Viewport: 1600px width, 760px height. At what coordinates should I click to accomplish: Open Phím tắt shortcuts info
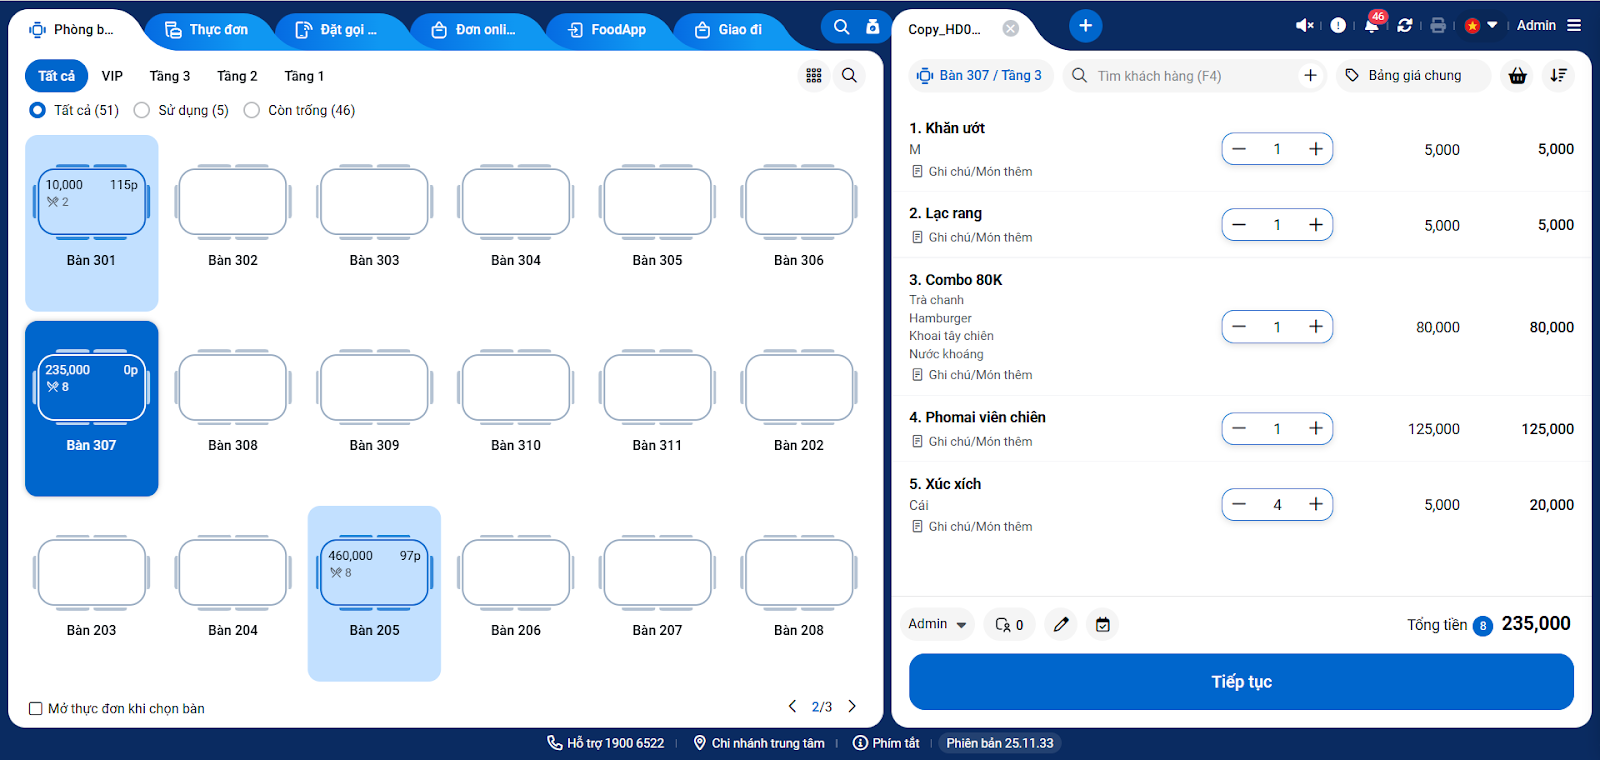[886, 743]
